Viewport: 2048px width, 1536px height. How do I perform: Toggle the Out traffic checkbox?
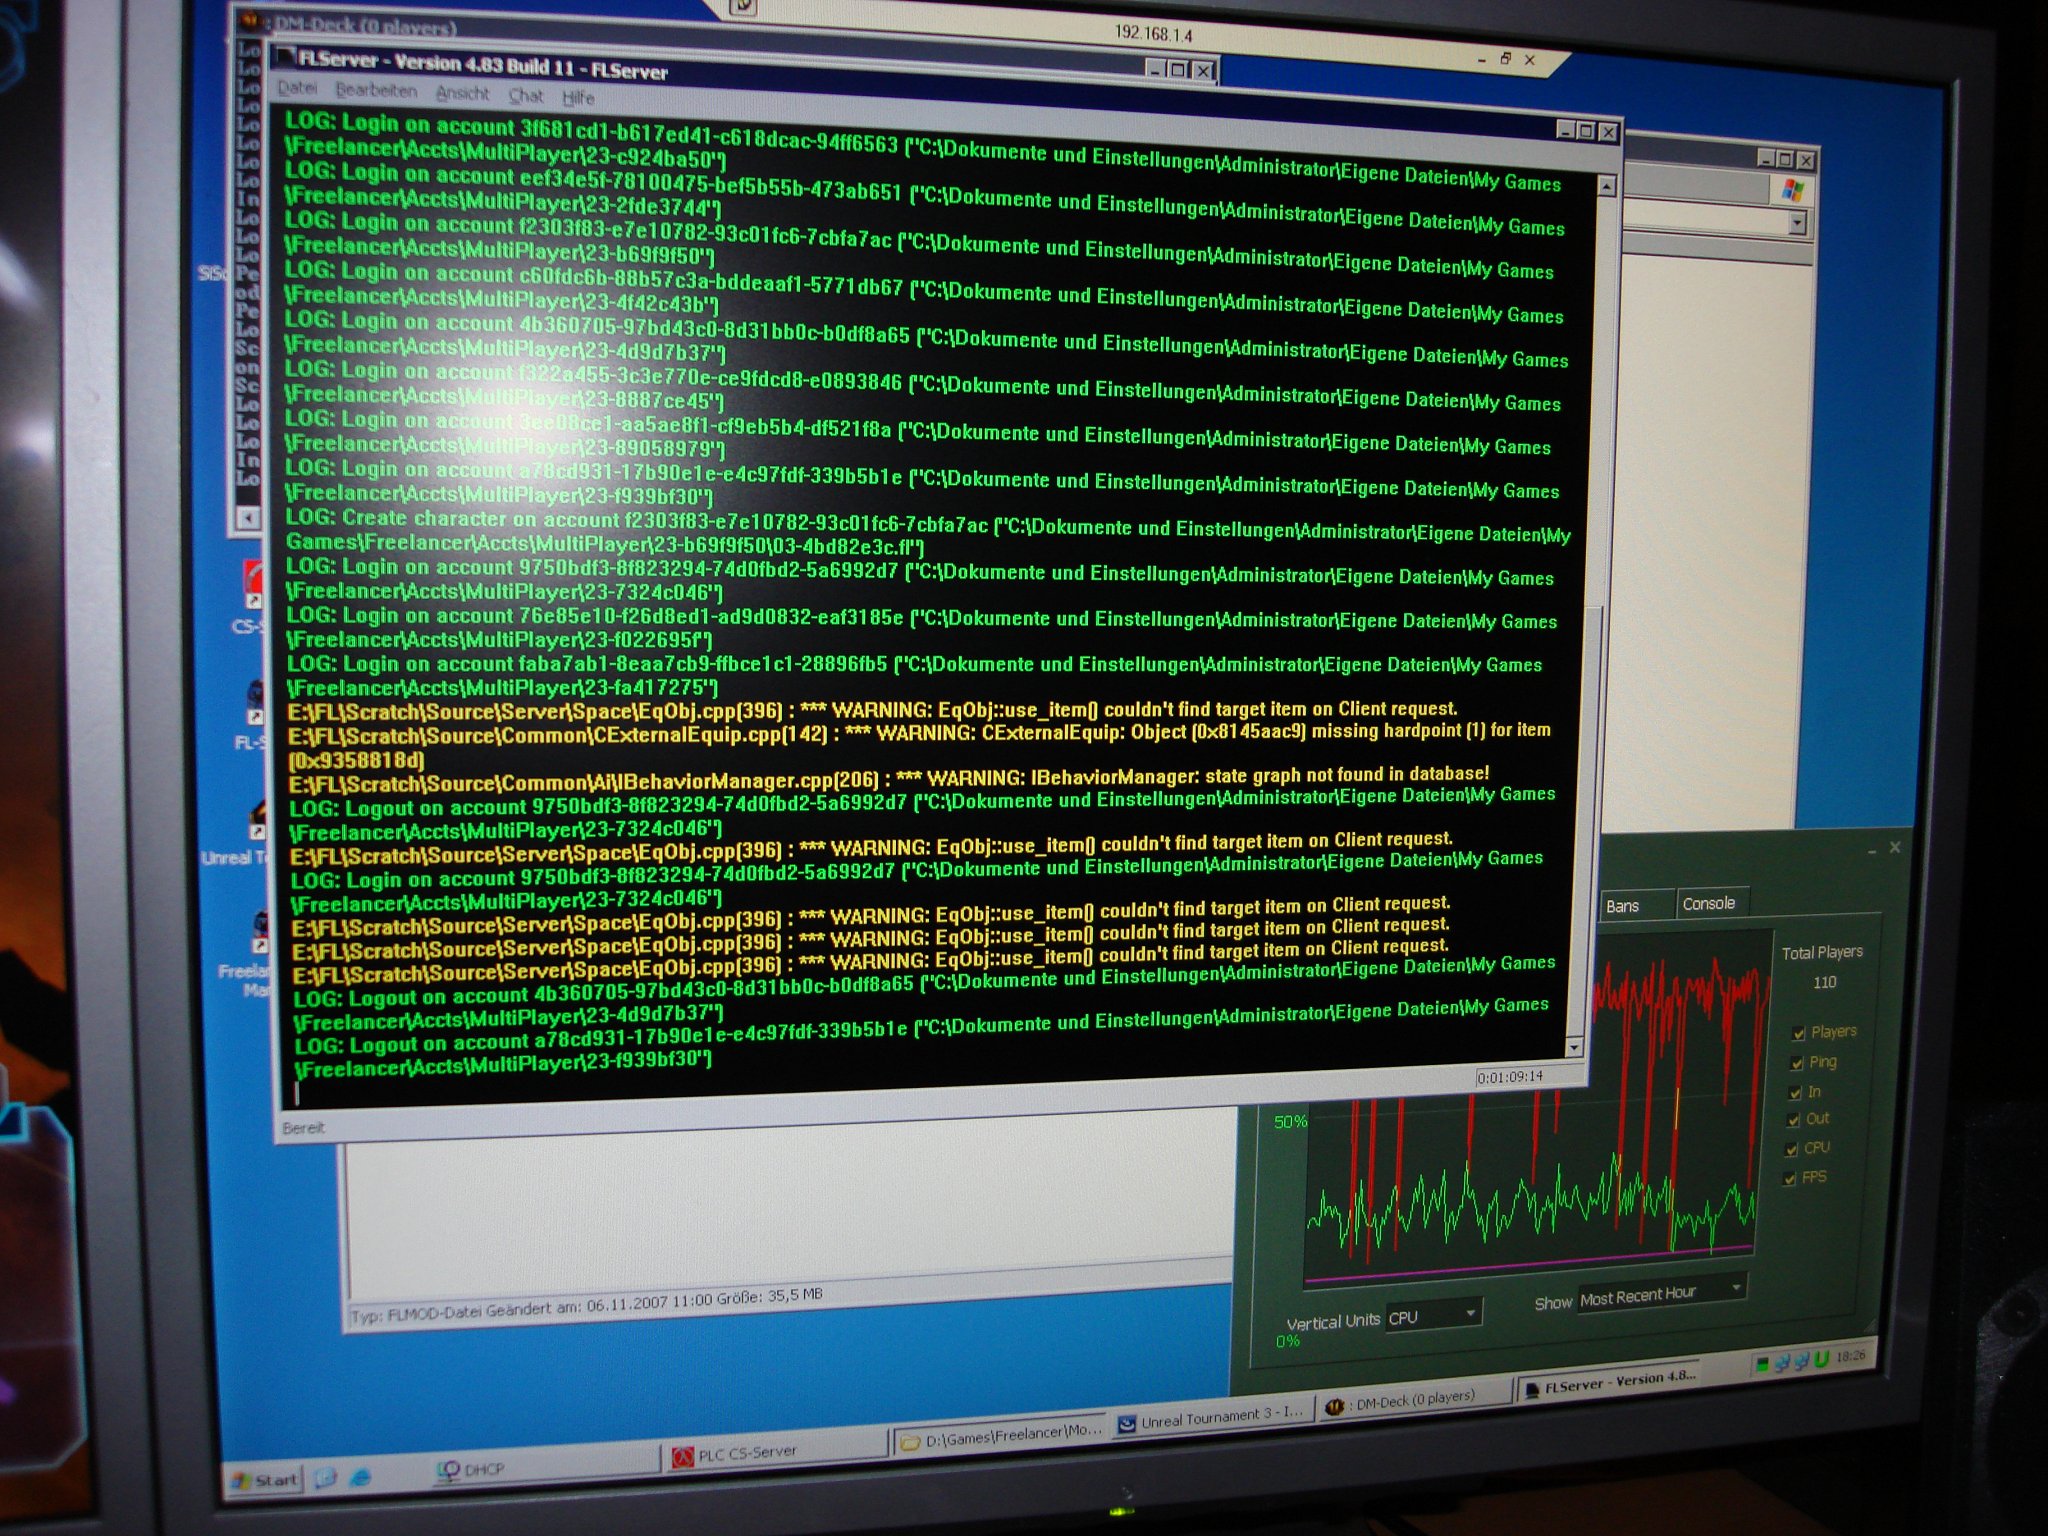[x=1793, y=1120]
